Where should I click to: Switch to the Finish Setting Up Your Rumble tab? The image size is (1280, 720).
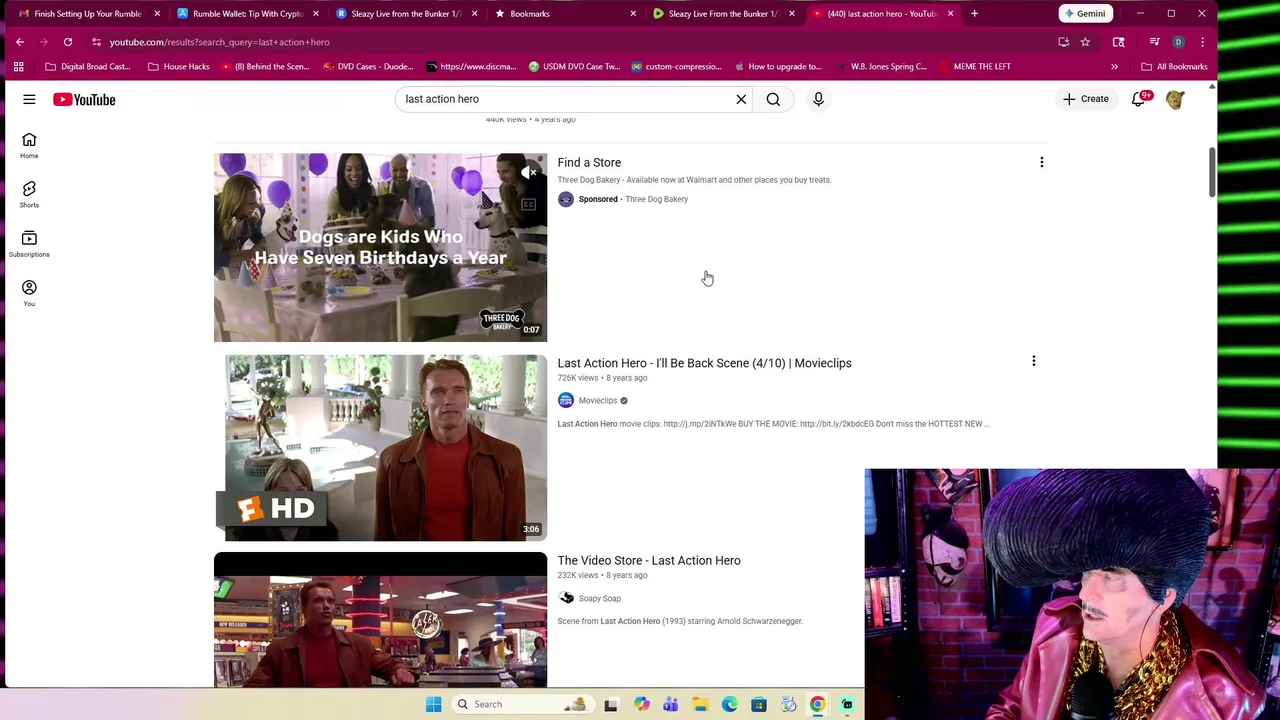(87, 14)
